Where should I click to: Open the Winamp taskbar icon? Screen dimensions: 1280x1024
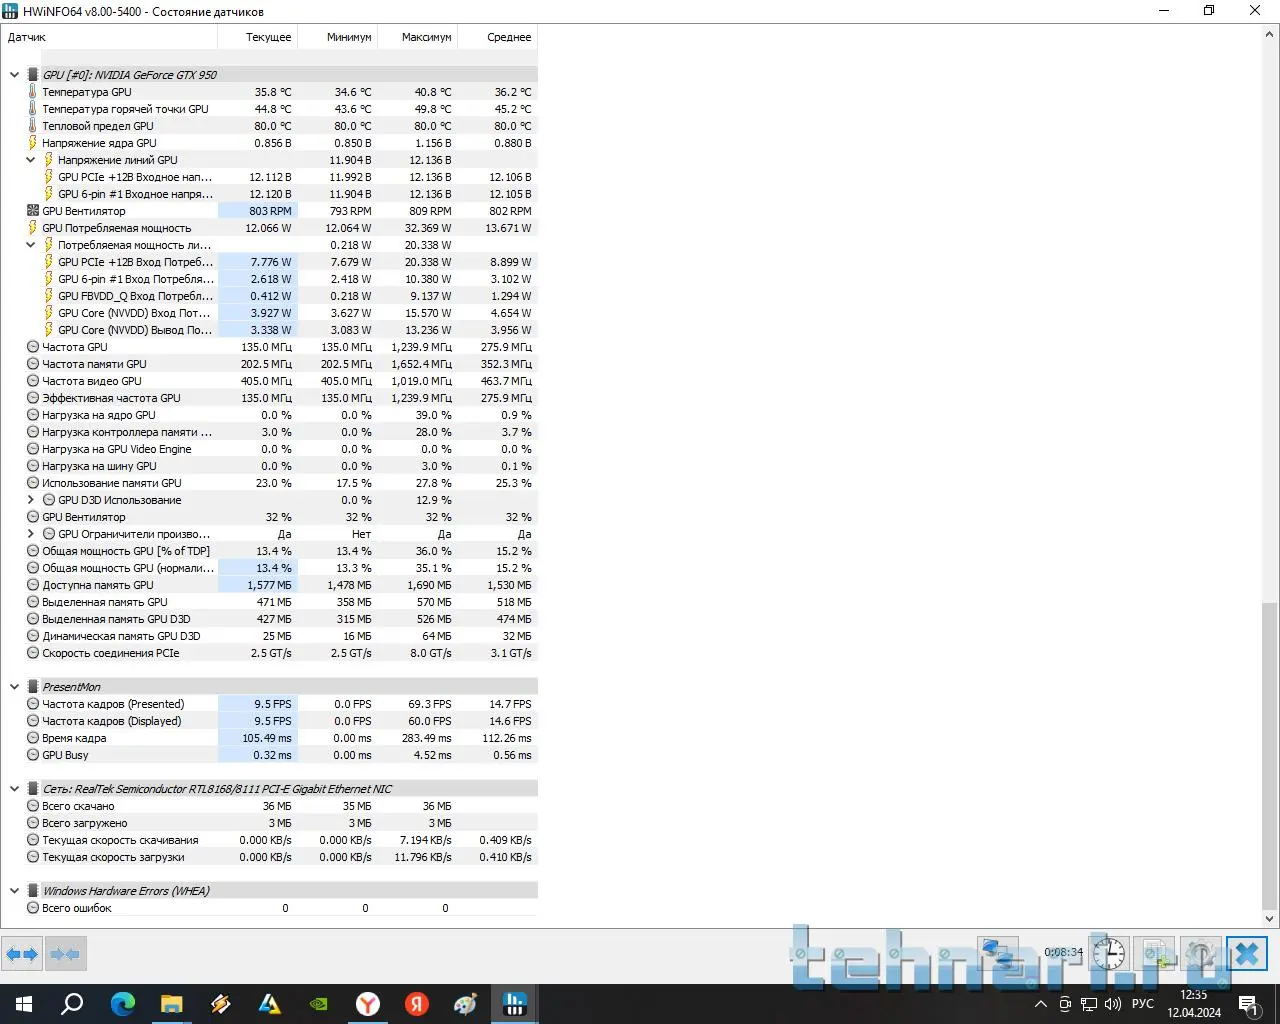pyautogui.click(x=220, y=1004)
